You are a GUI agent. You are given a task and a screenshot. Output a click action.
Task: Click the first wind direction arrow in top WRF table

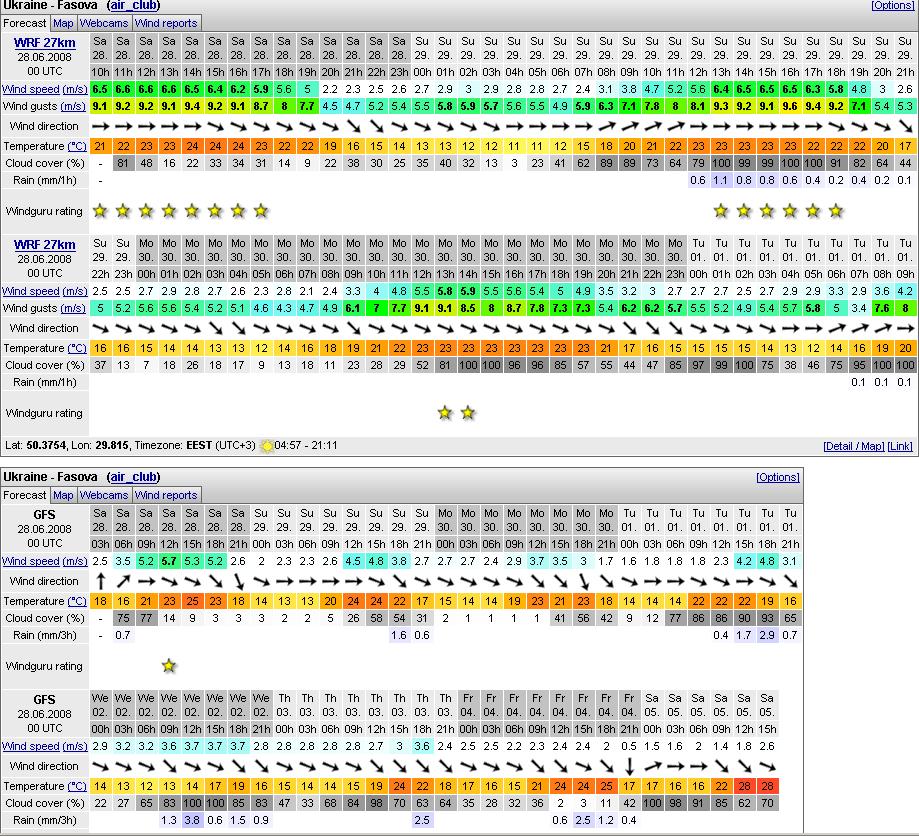point(100,127)
